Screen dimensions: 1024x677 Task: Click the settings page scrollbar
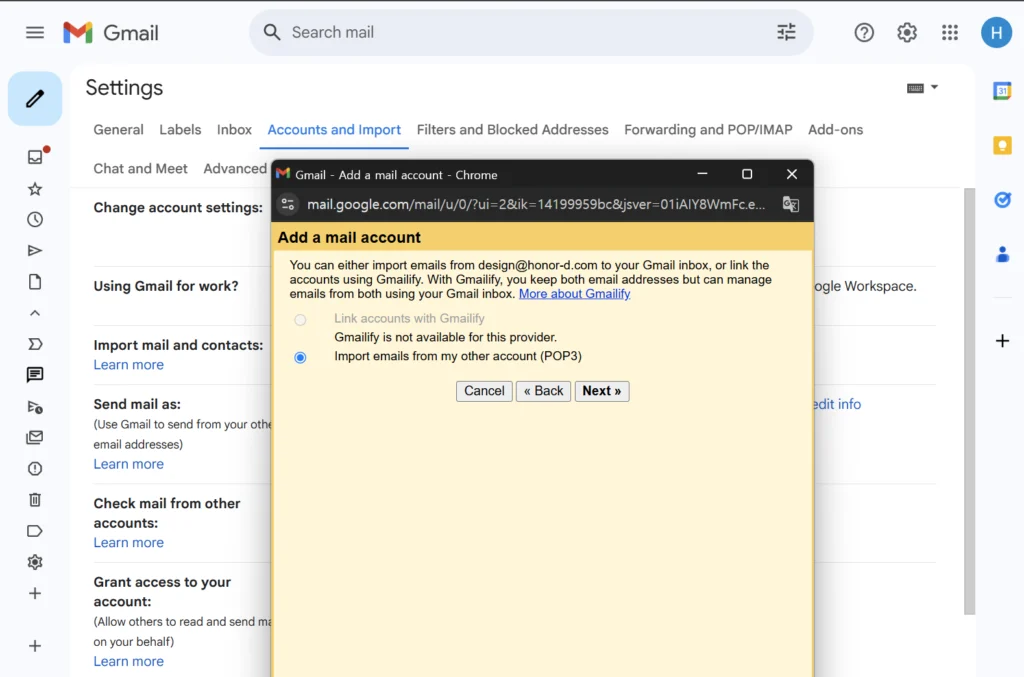point(969,401)
